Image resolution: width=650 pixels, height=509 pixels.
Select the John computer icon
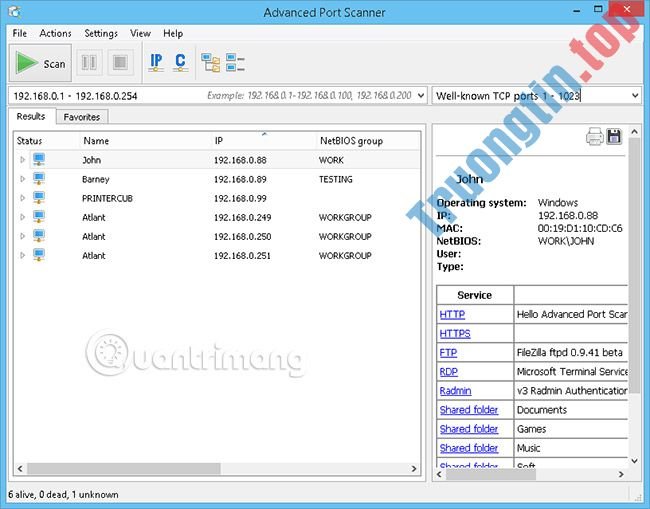click(39, 160)
